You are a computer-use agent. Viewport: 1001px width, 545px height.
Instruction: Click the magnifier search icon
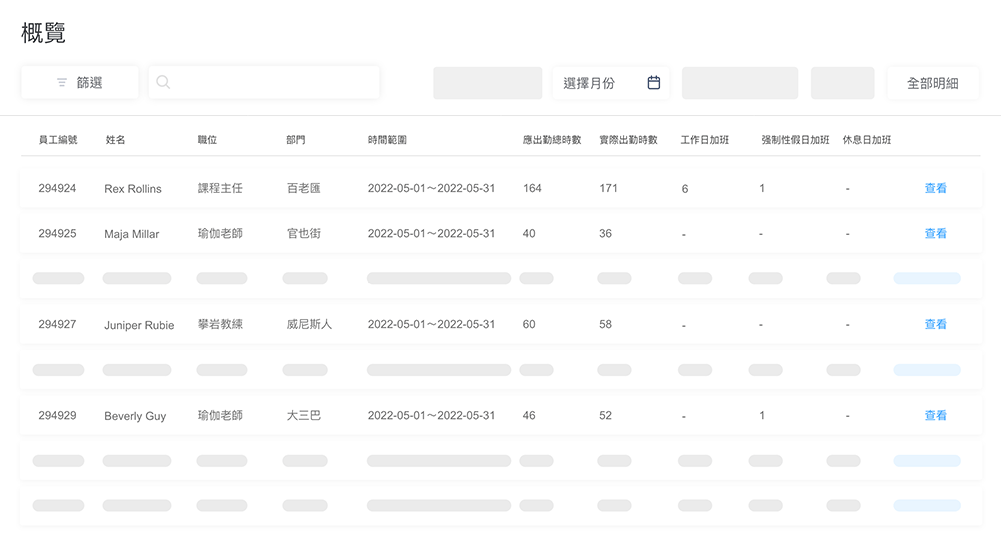[163, 82]
